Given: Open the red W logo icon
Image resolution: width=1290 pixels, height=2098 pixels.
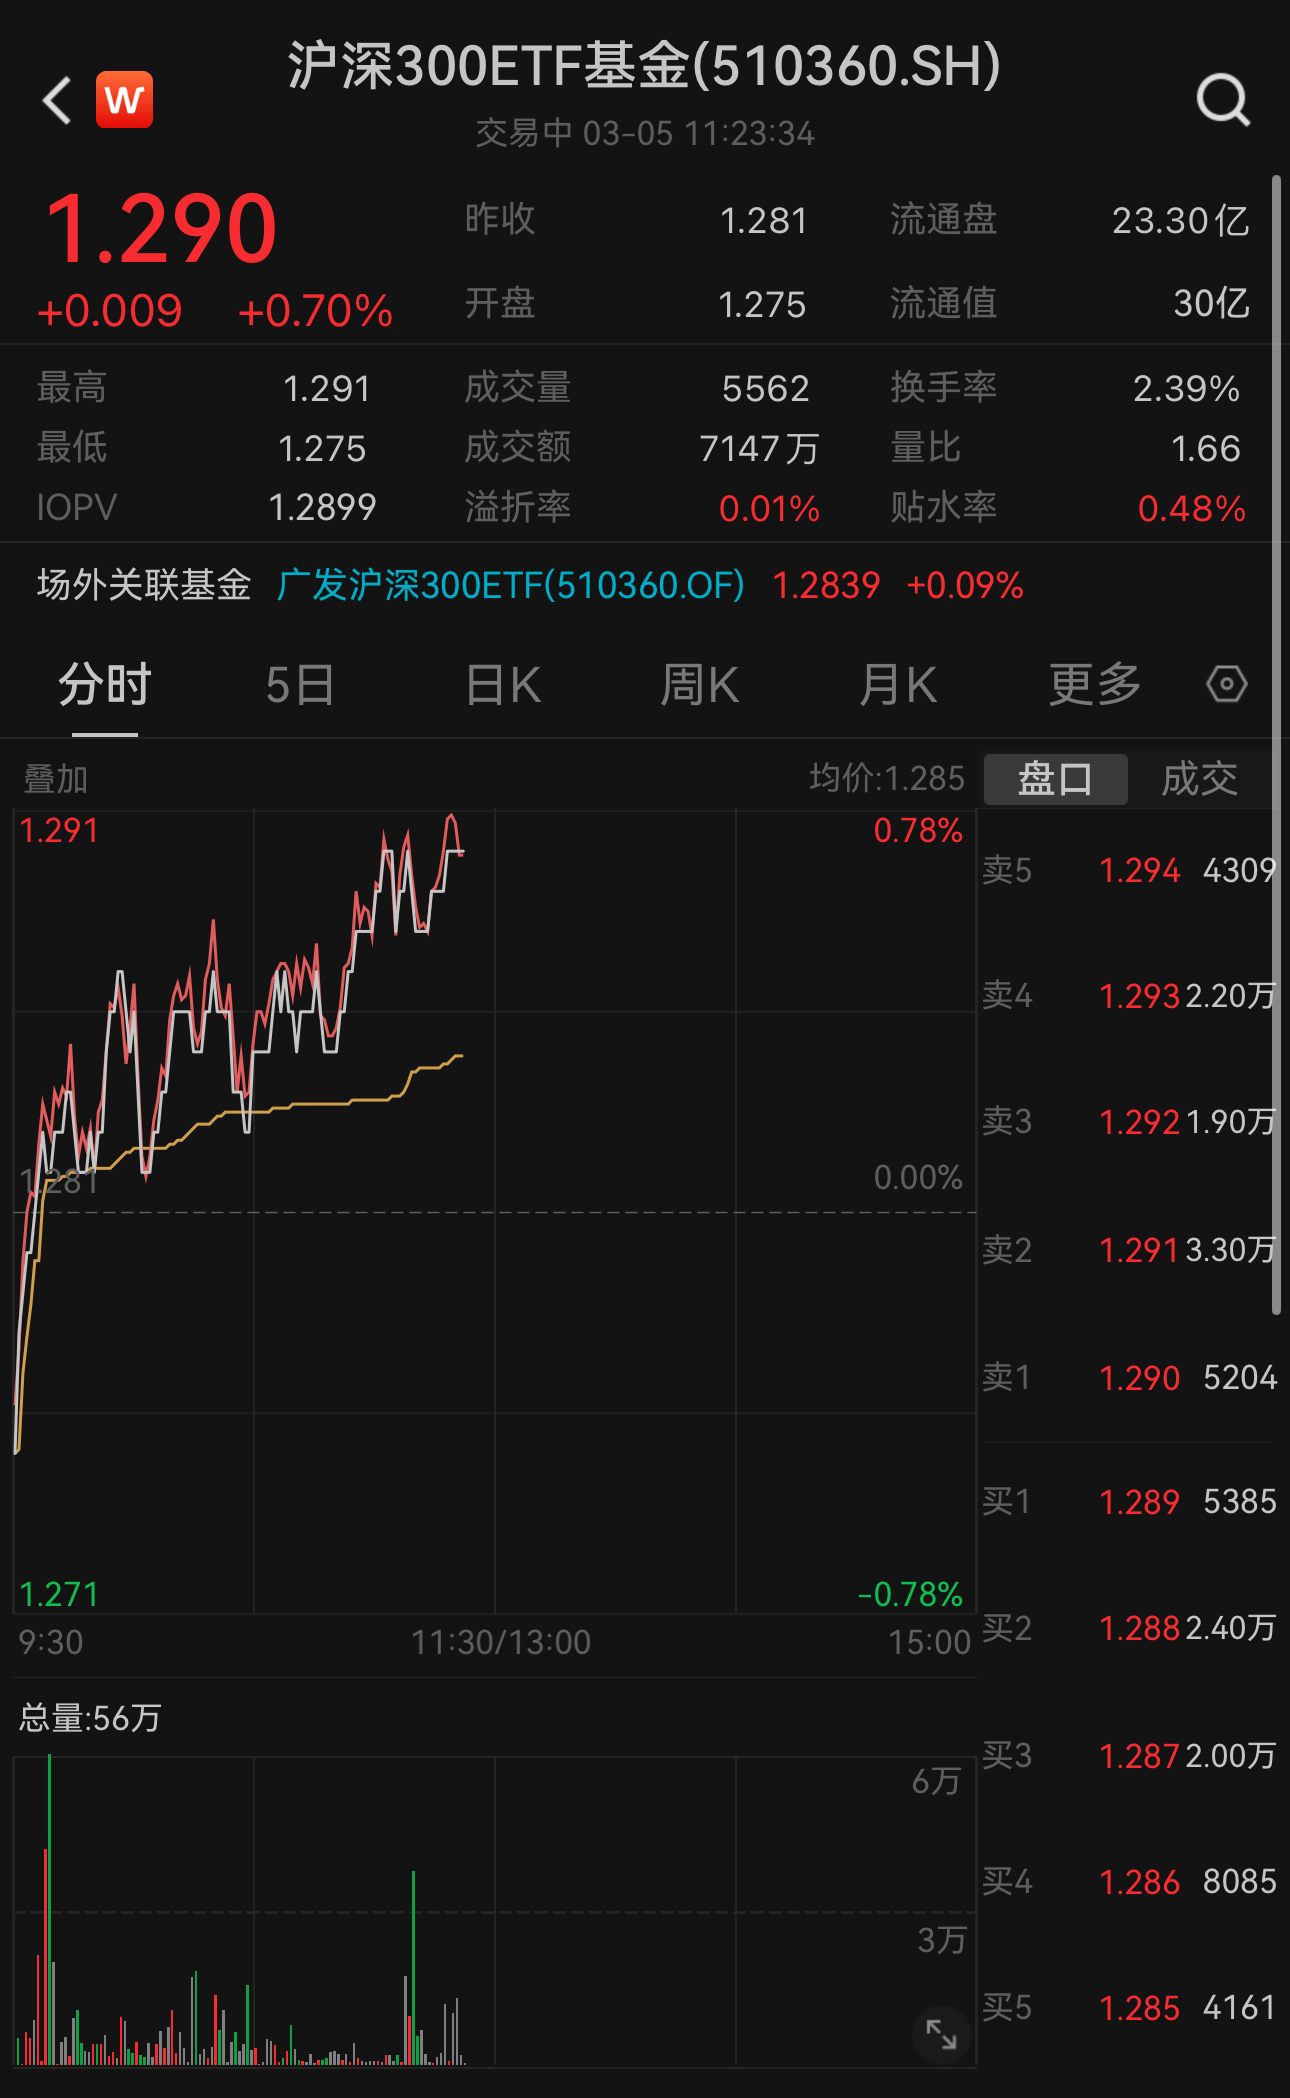Looking at the screenshot, I should (125, 100).
